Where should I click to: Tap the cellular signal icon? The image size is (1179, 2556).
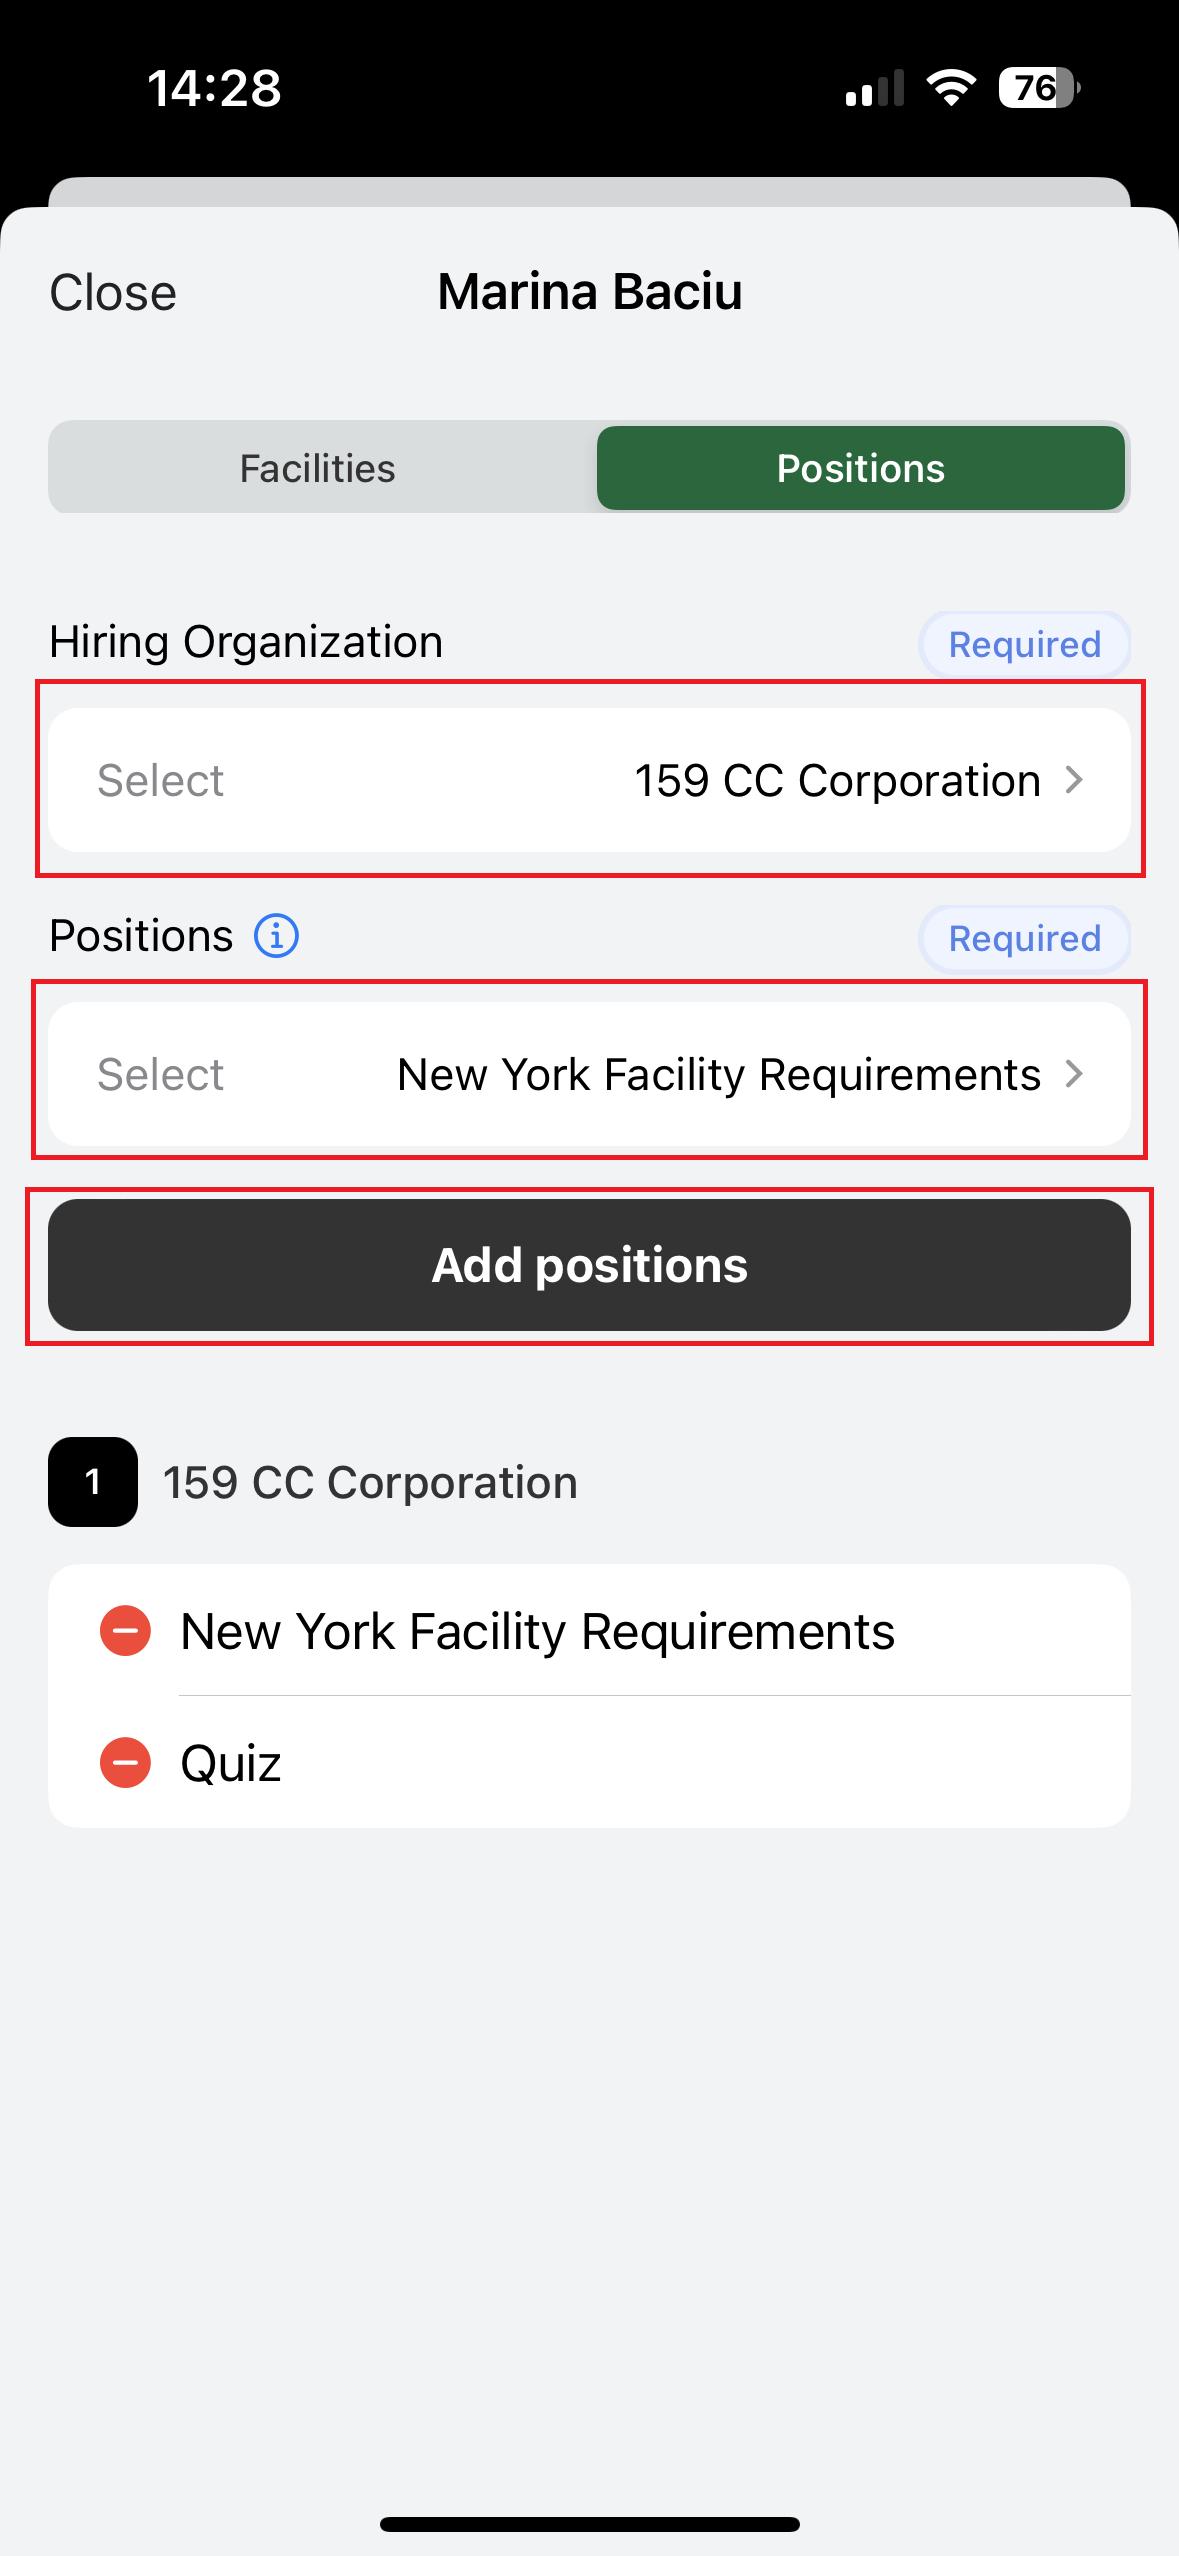click(875, 89)
